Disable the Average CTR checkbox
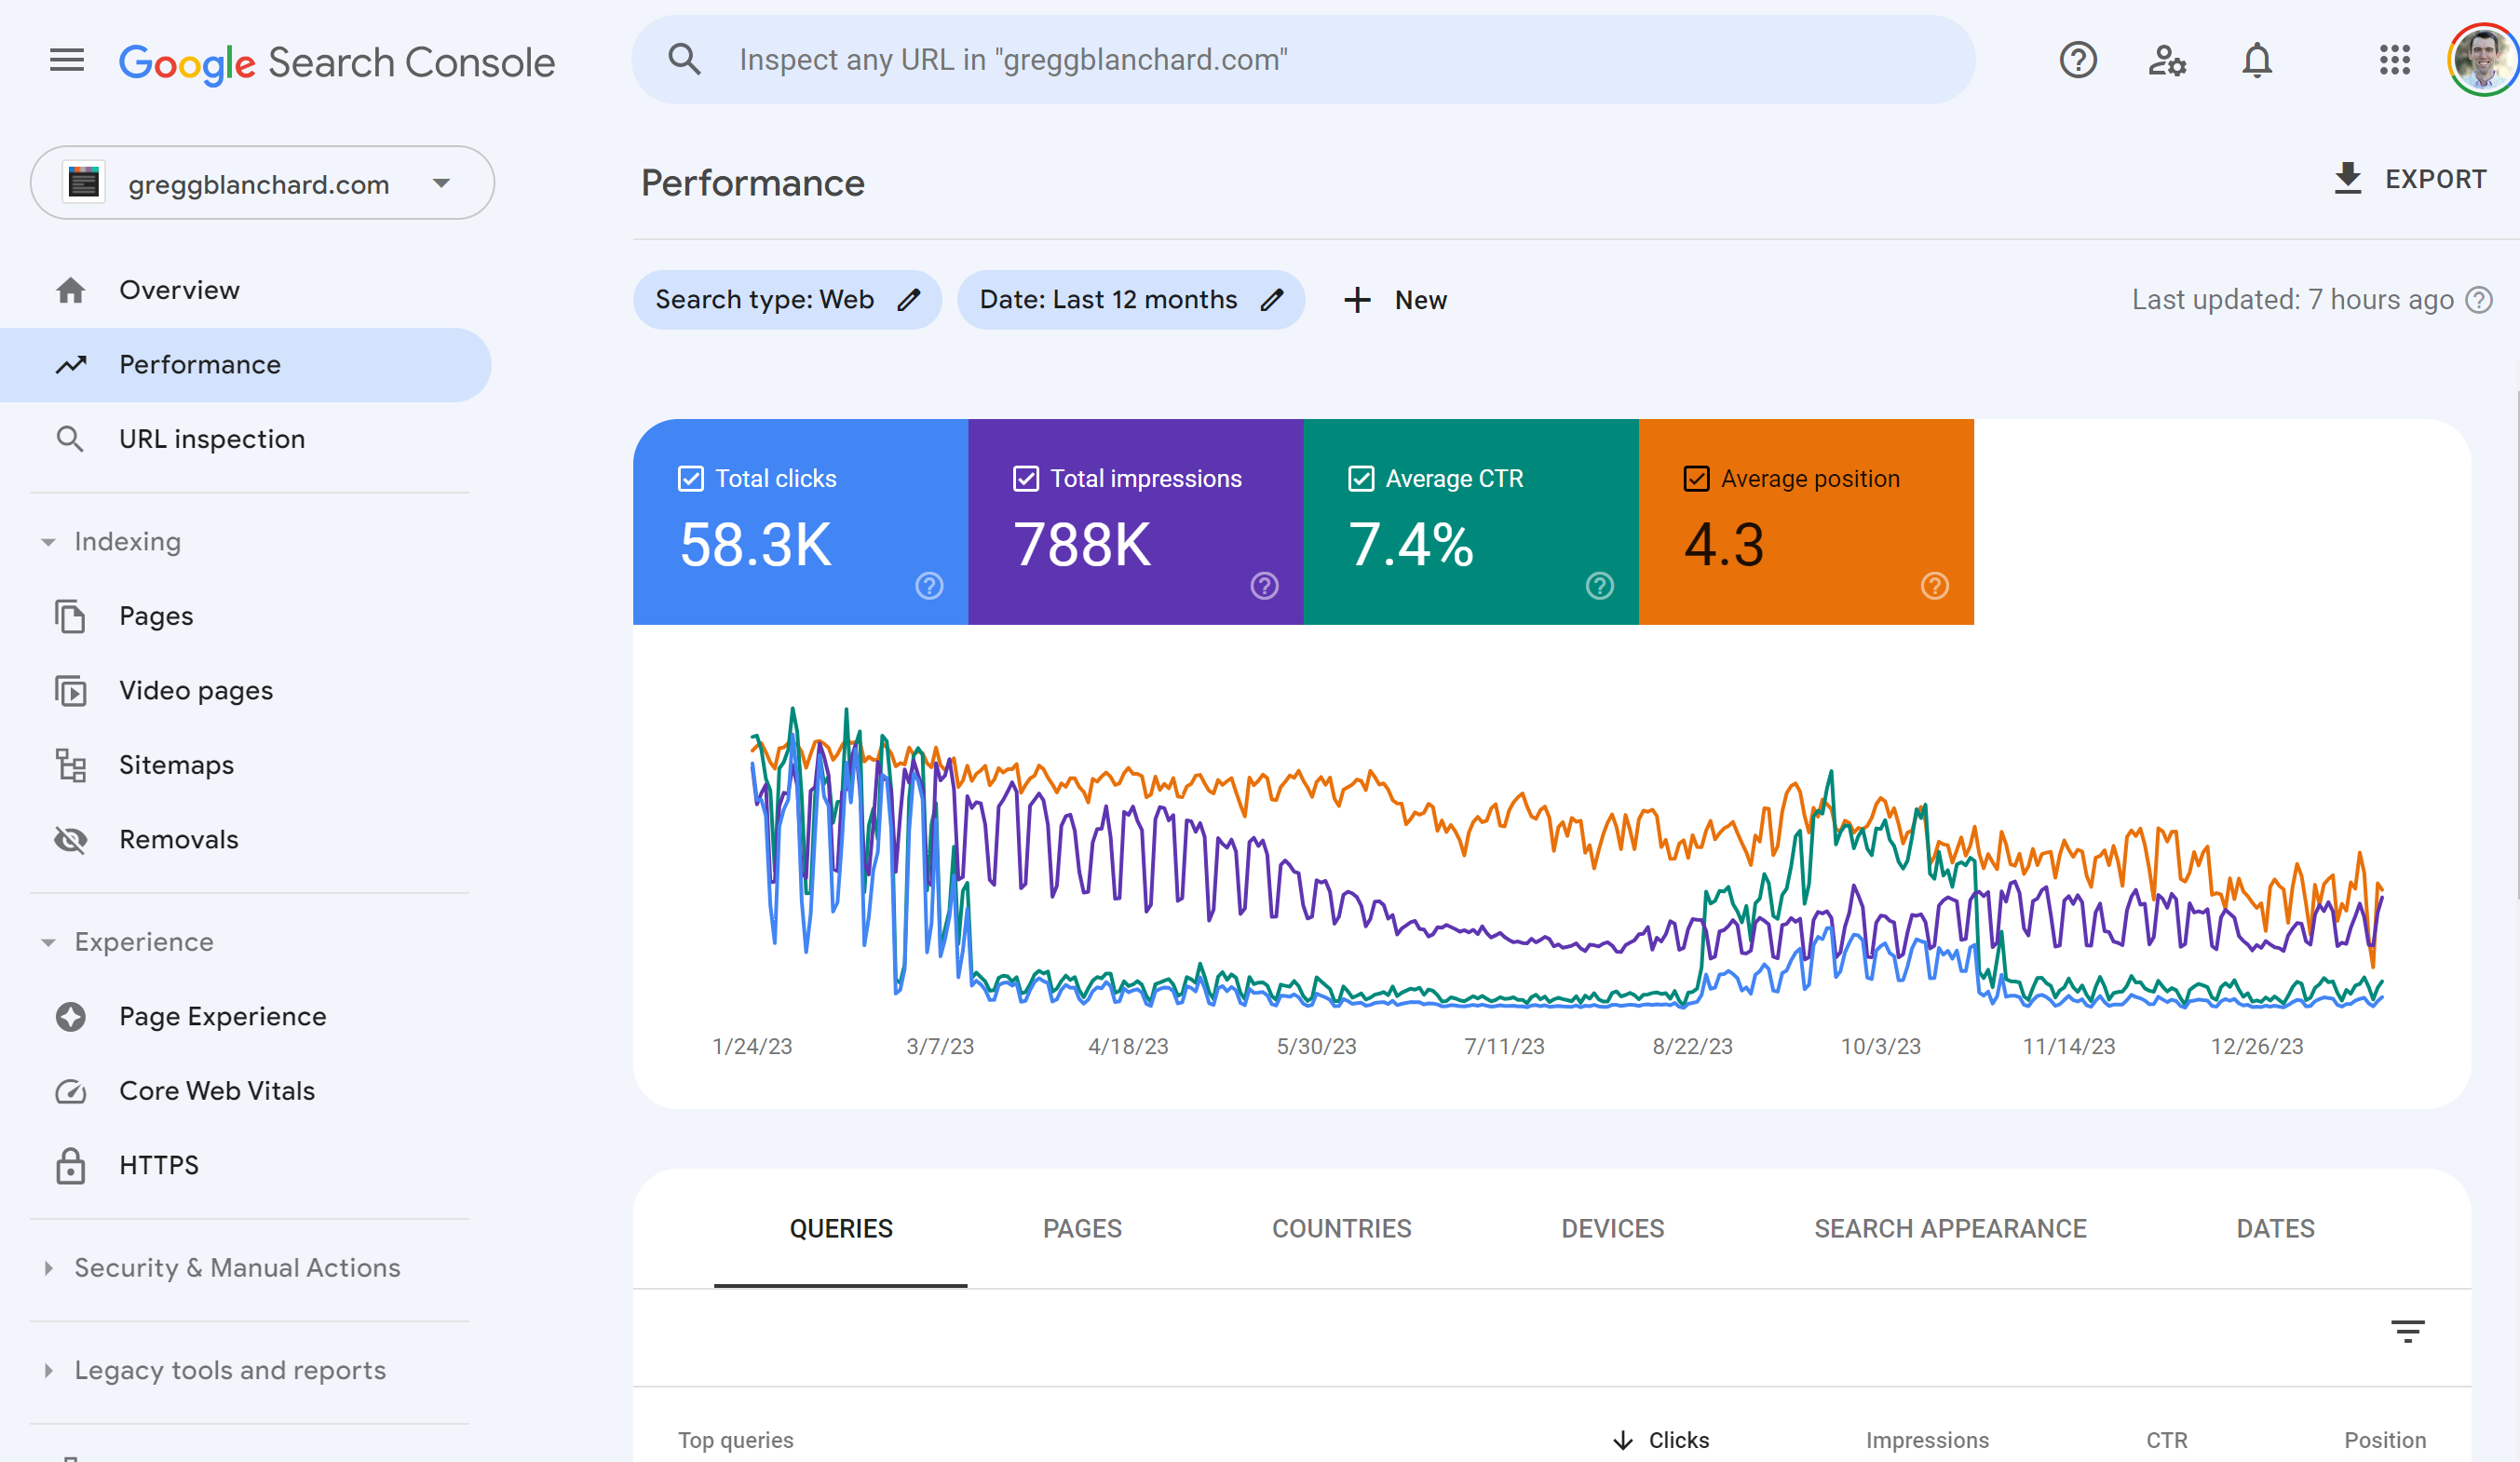This screenshot has height=1462, width=2520. (x=1361, y=479)
